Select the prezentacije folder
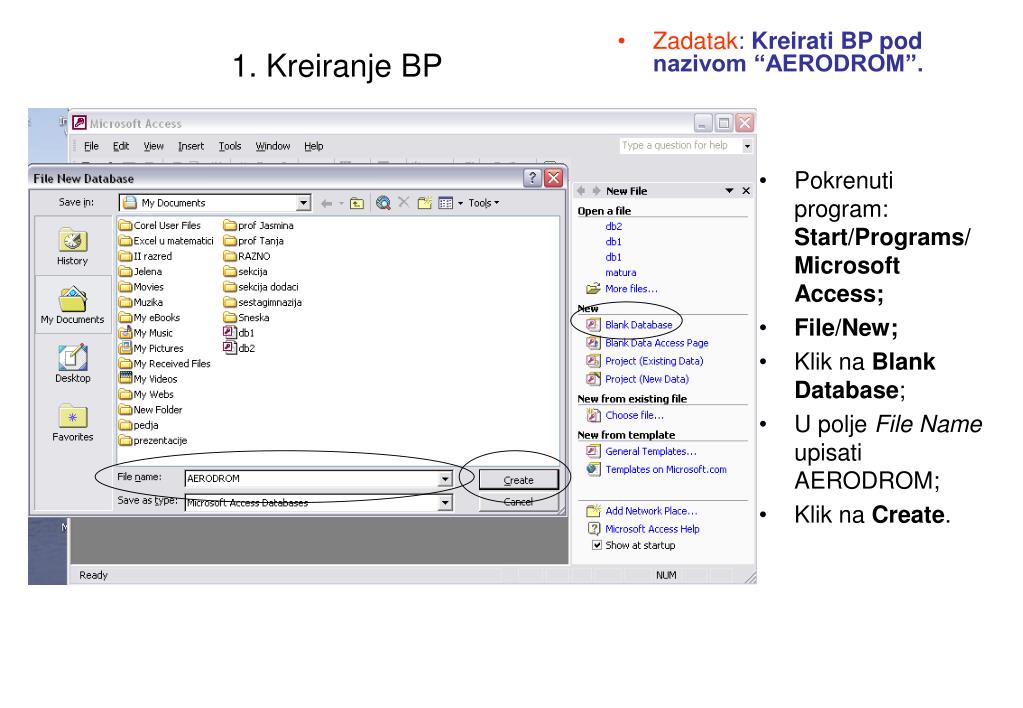This screenshot has width=1023, height=708. (153, 441)
